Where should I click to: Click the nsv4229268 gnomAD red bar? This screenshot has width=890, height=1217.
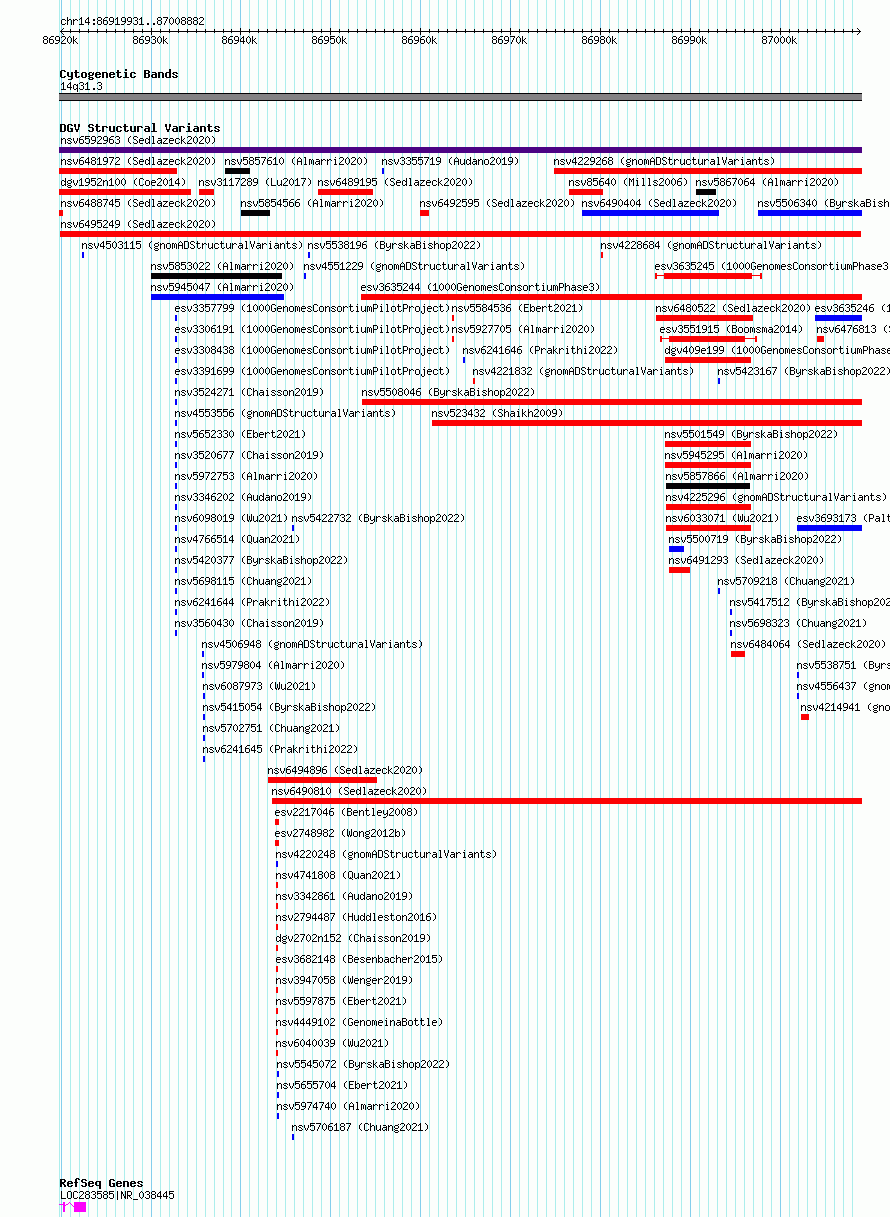point(707,171)
